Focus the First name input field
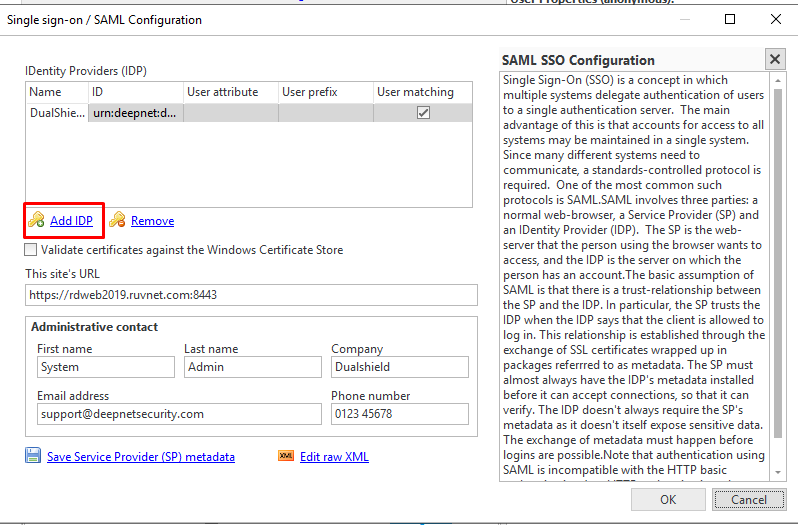 pos(104,368)
